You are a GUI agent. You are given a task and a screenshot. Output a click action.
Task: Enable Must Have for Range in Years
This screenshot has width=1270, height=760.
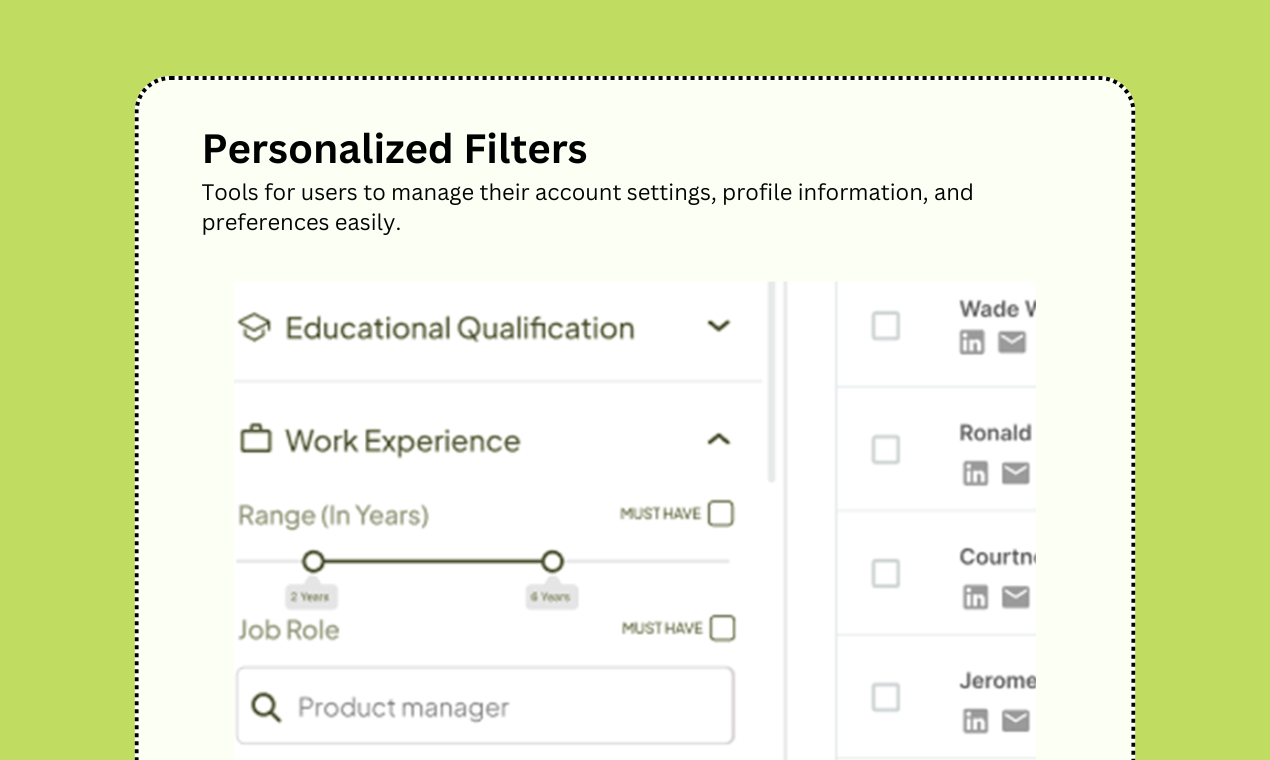720,514
